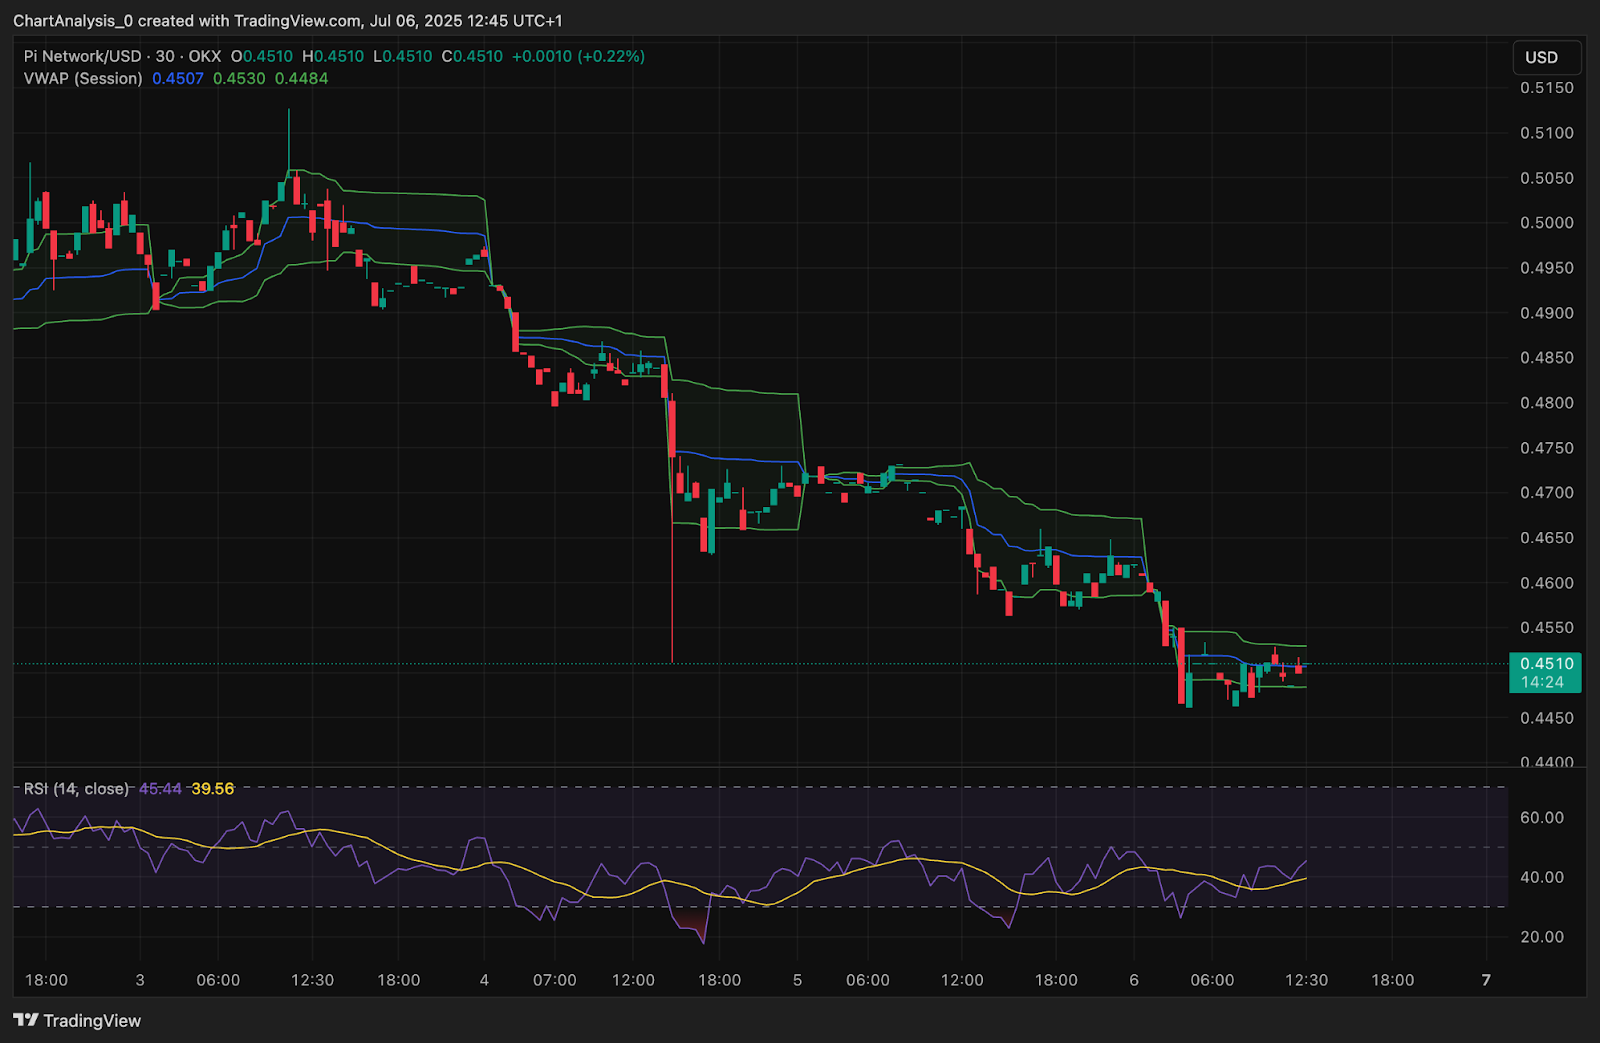The image size is (1600, 1043).
Task: Click the upper VWAP band value 0.4530
Action: point(239,78)
